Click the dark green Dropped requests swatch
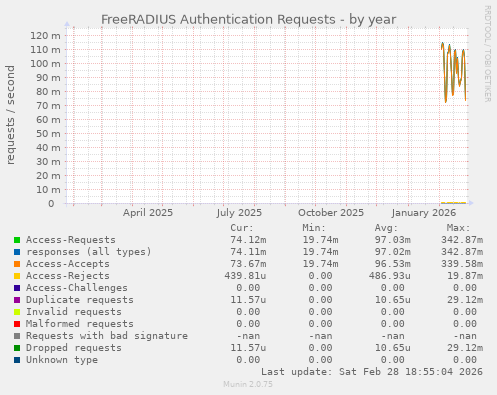Screen dimensions: 497x395 click(17, 348)
